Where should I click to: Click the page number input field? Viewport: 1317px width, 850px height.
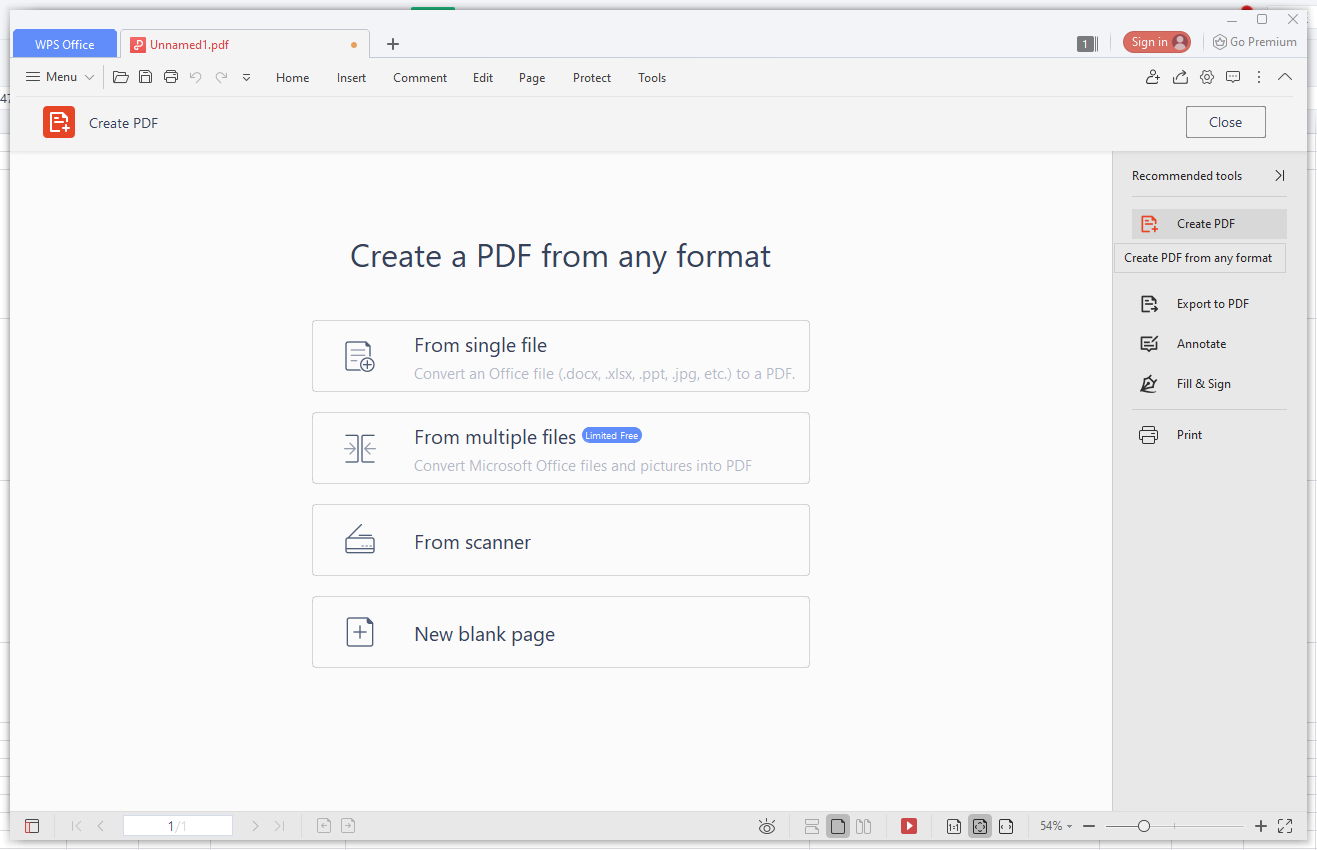coord(177,826)
